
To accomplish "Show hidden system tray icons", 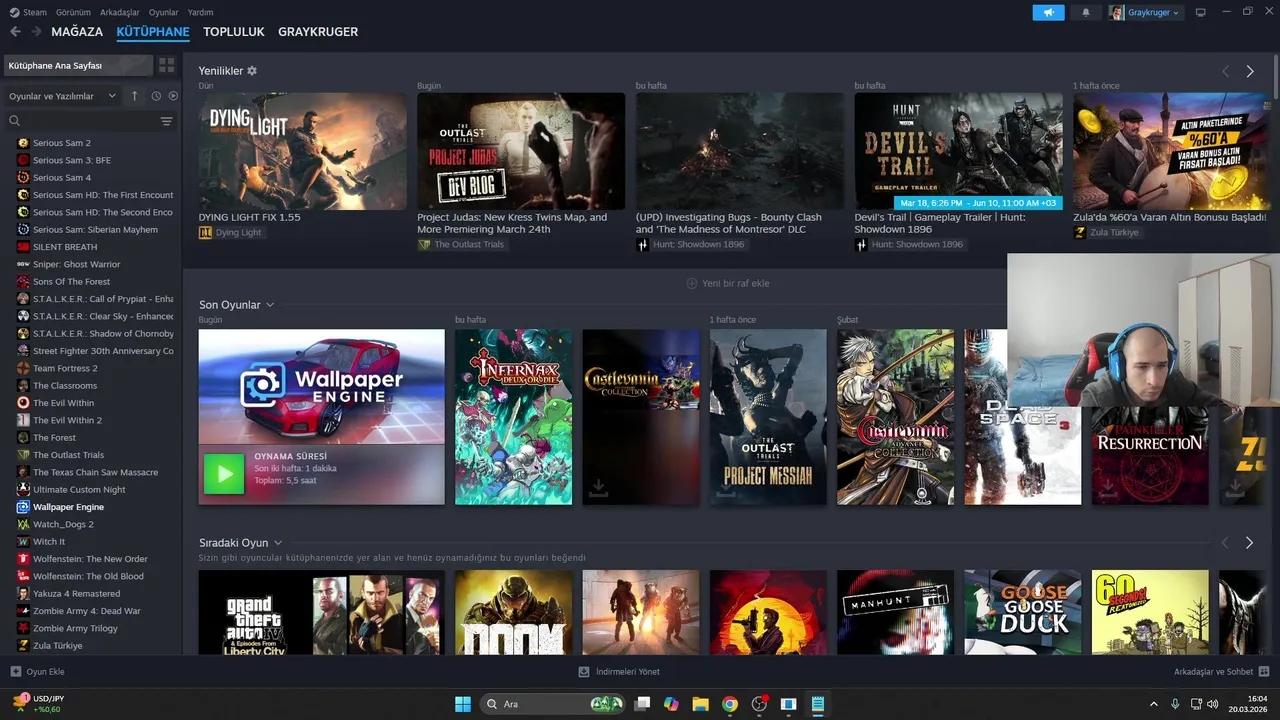I will tap(1154, 704).
